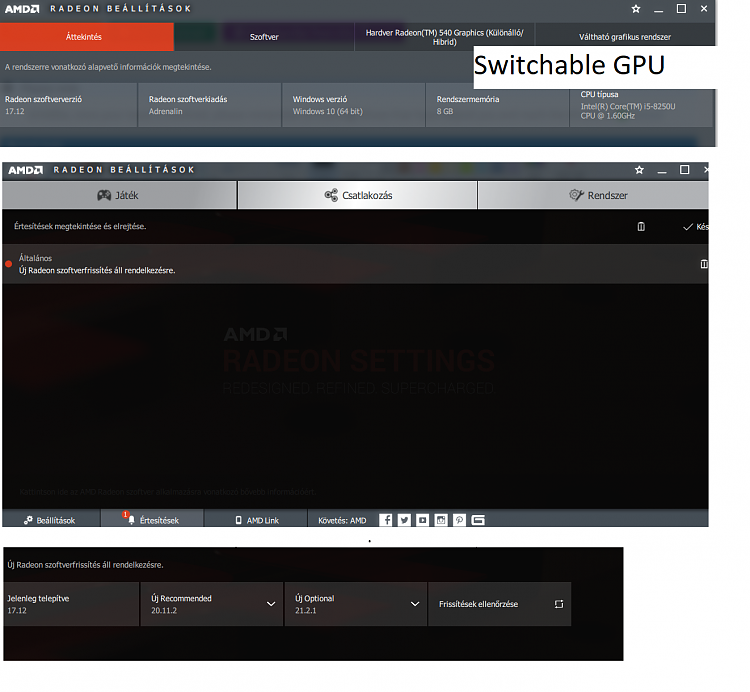Viewport: 750px width, 692px height.
Task: Delete the Általános notification with its trash icon
Action: (704, 264)
